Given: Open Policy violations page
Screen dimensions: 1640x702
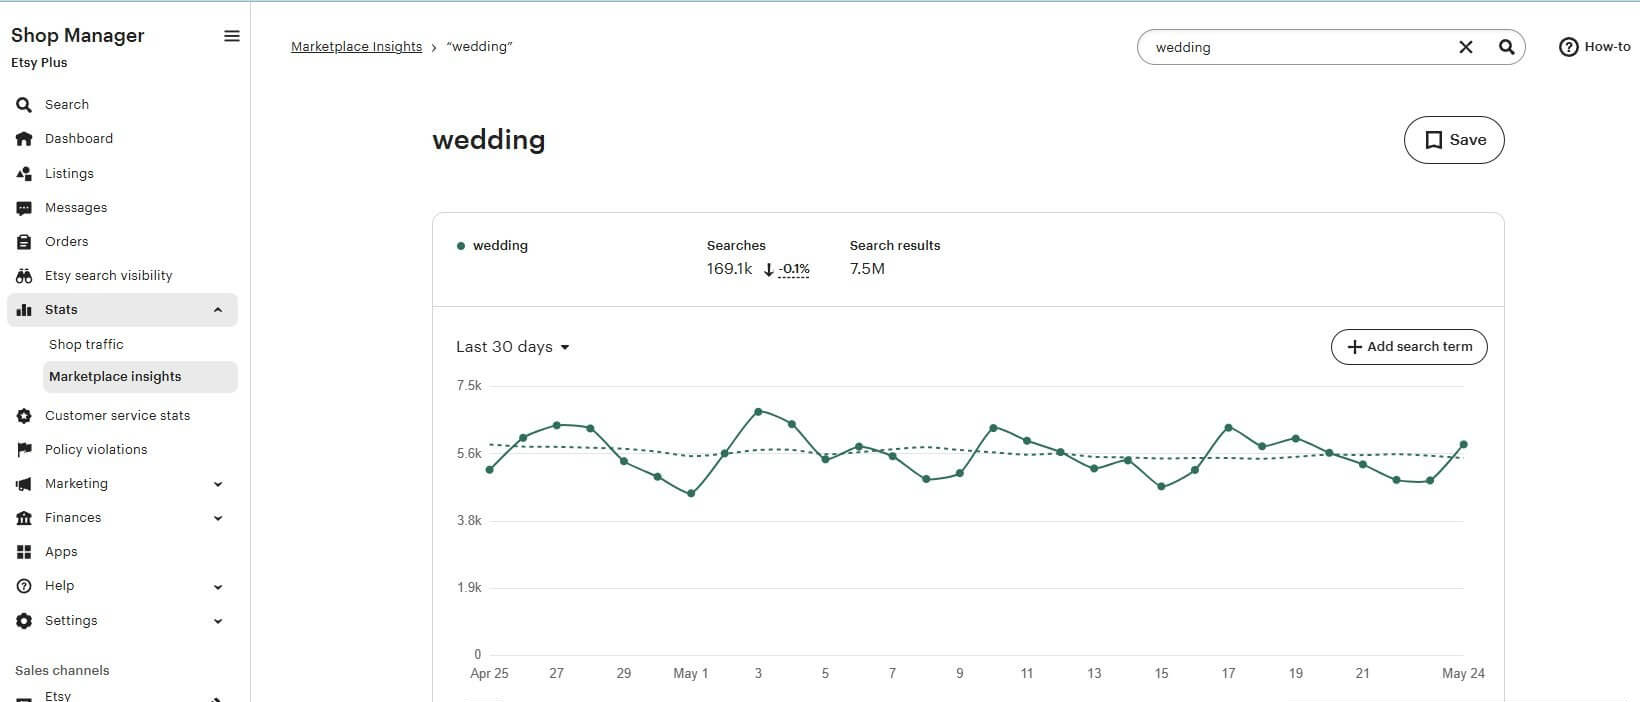Looking at the screenshot, I should point(96,450).
